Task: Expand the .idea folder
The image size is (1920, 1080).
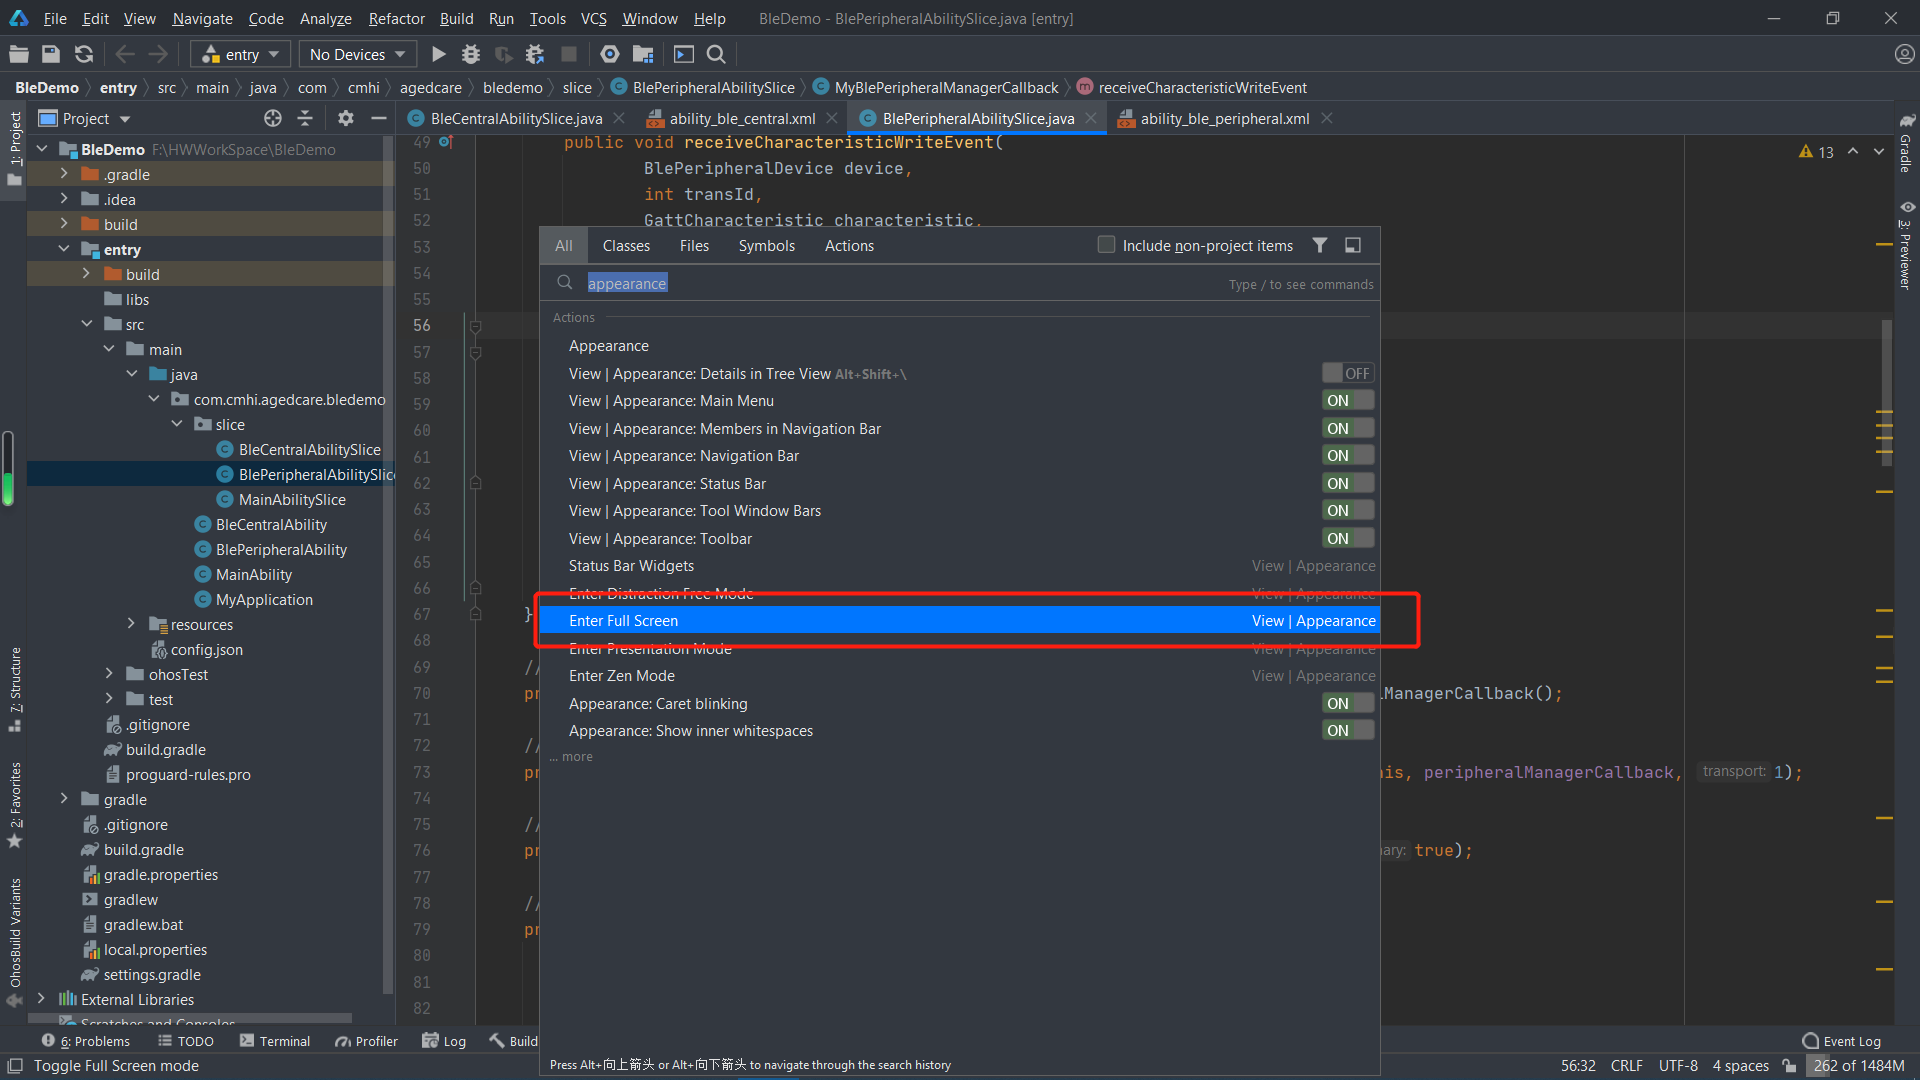Action: [63, 199]
